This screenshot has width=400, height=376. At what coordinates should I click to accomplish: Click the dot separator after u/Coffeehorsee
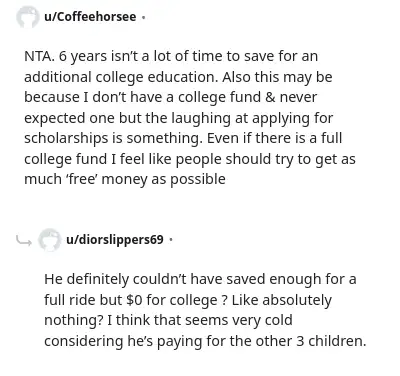point(143,17)
